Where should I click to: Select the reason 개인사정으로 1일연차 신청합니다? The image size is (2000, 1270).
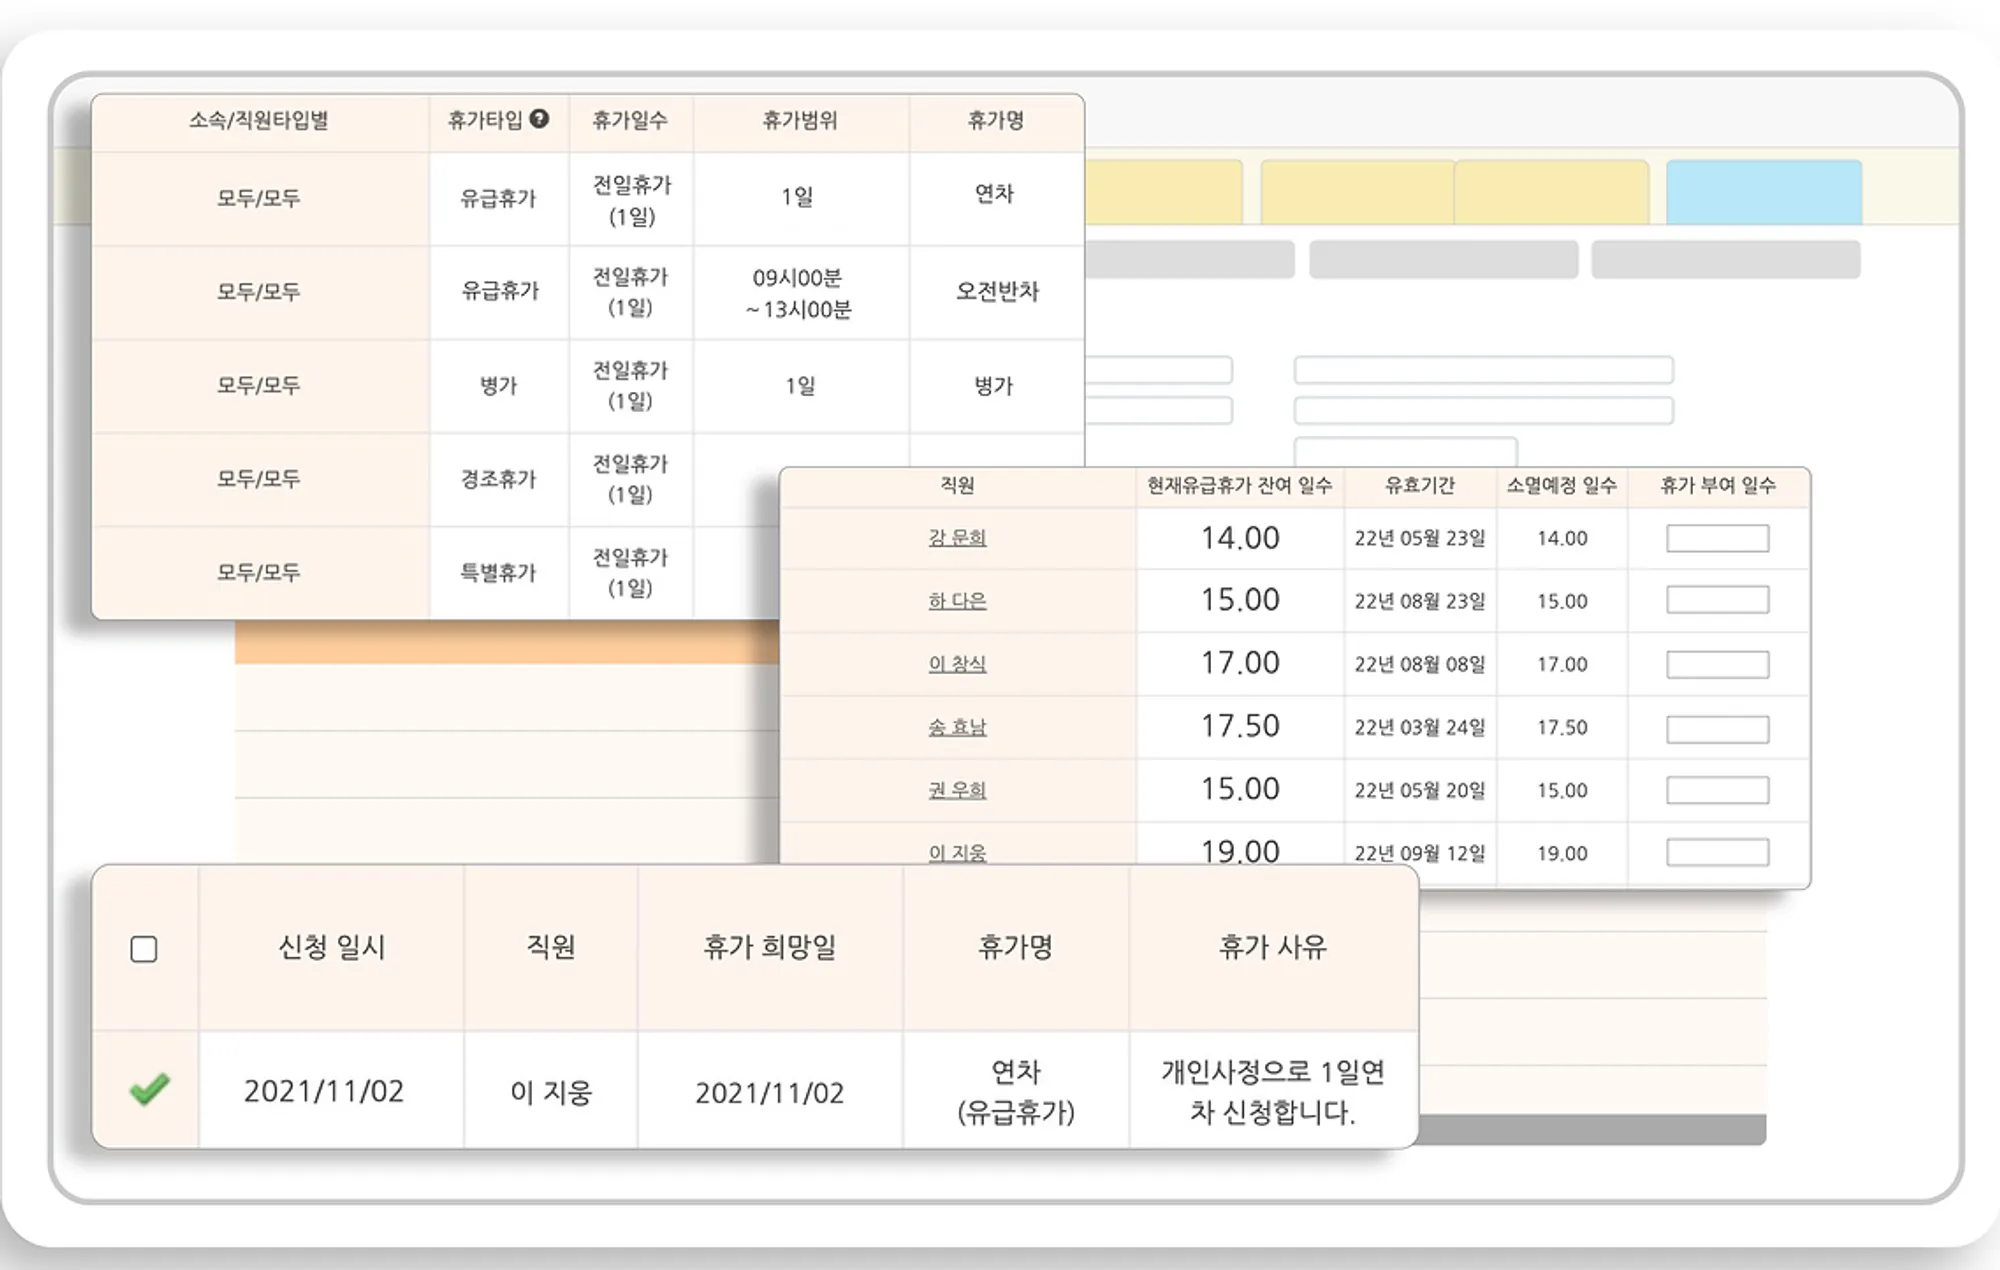tap(1273, 1092)
